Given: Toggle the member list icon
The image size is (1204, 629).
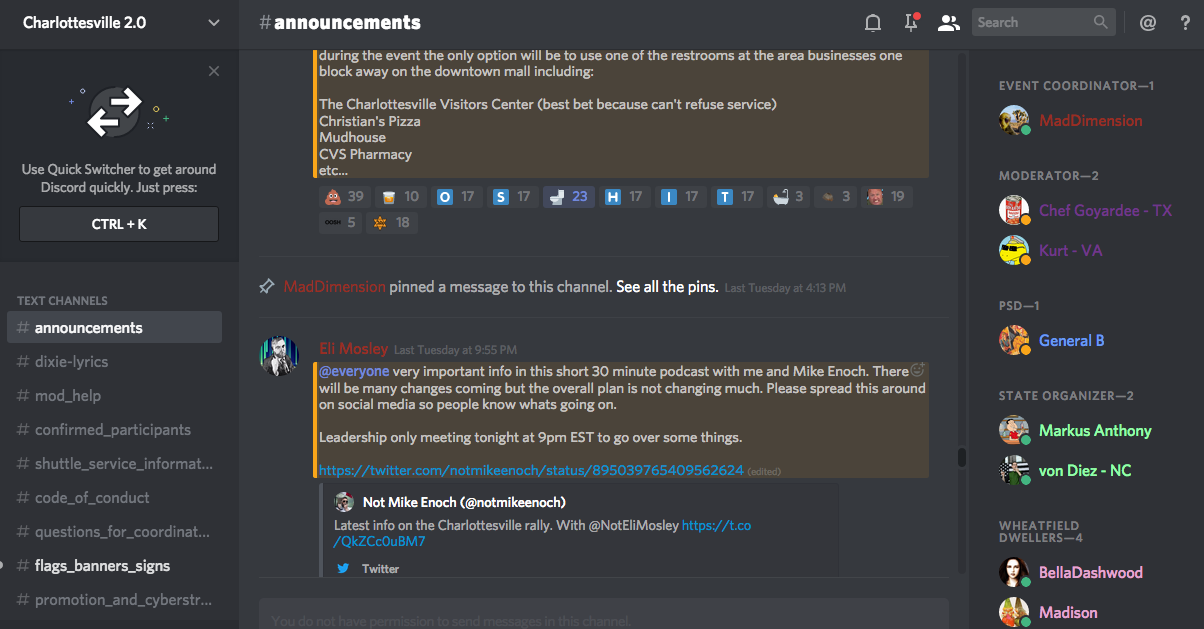Looking at the screenshot, I should tap(949, 22).
